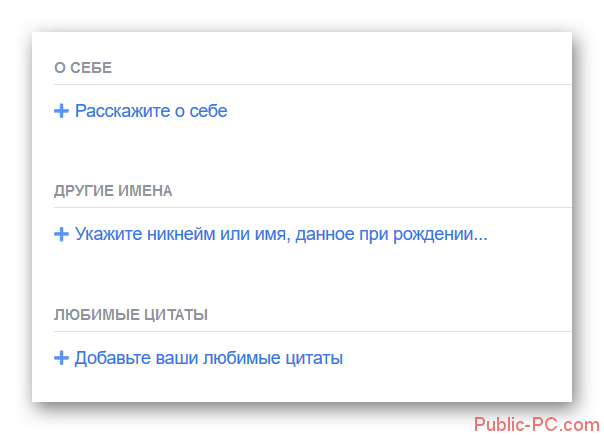Open the Расскажите о себе link
604x436 pixels.
click(x=151, y=111)
